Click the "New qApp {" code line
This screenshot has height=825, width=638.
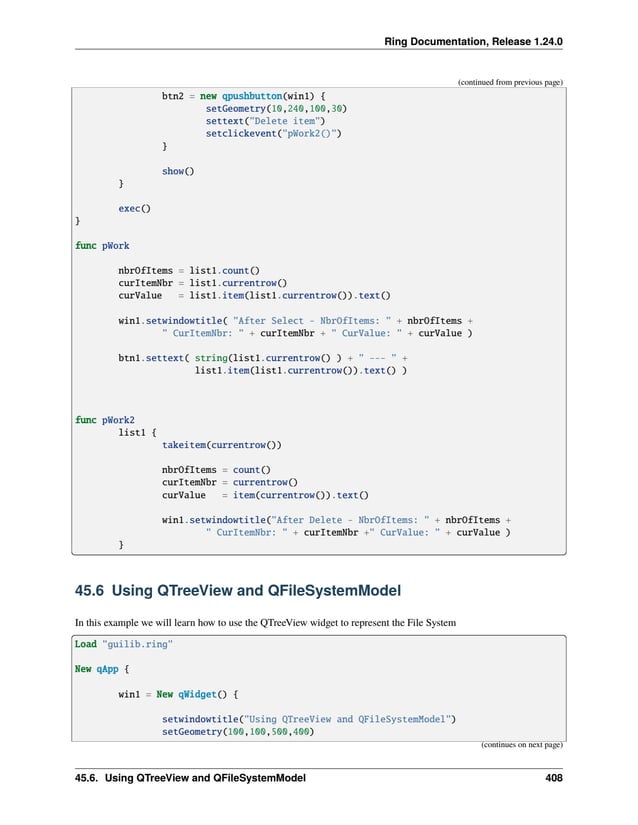click(102, 669)
